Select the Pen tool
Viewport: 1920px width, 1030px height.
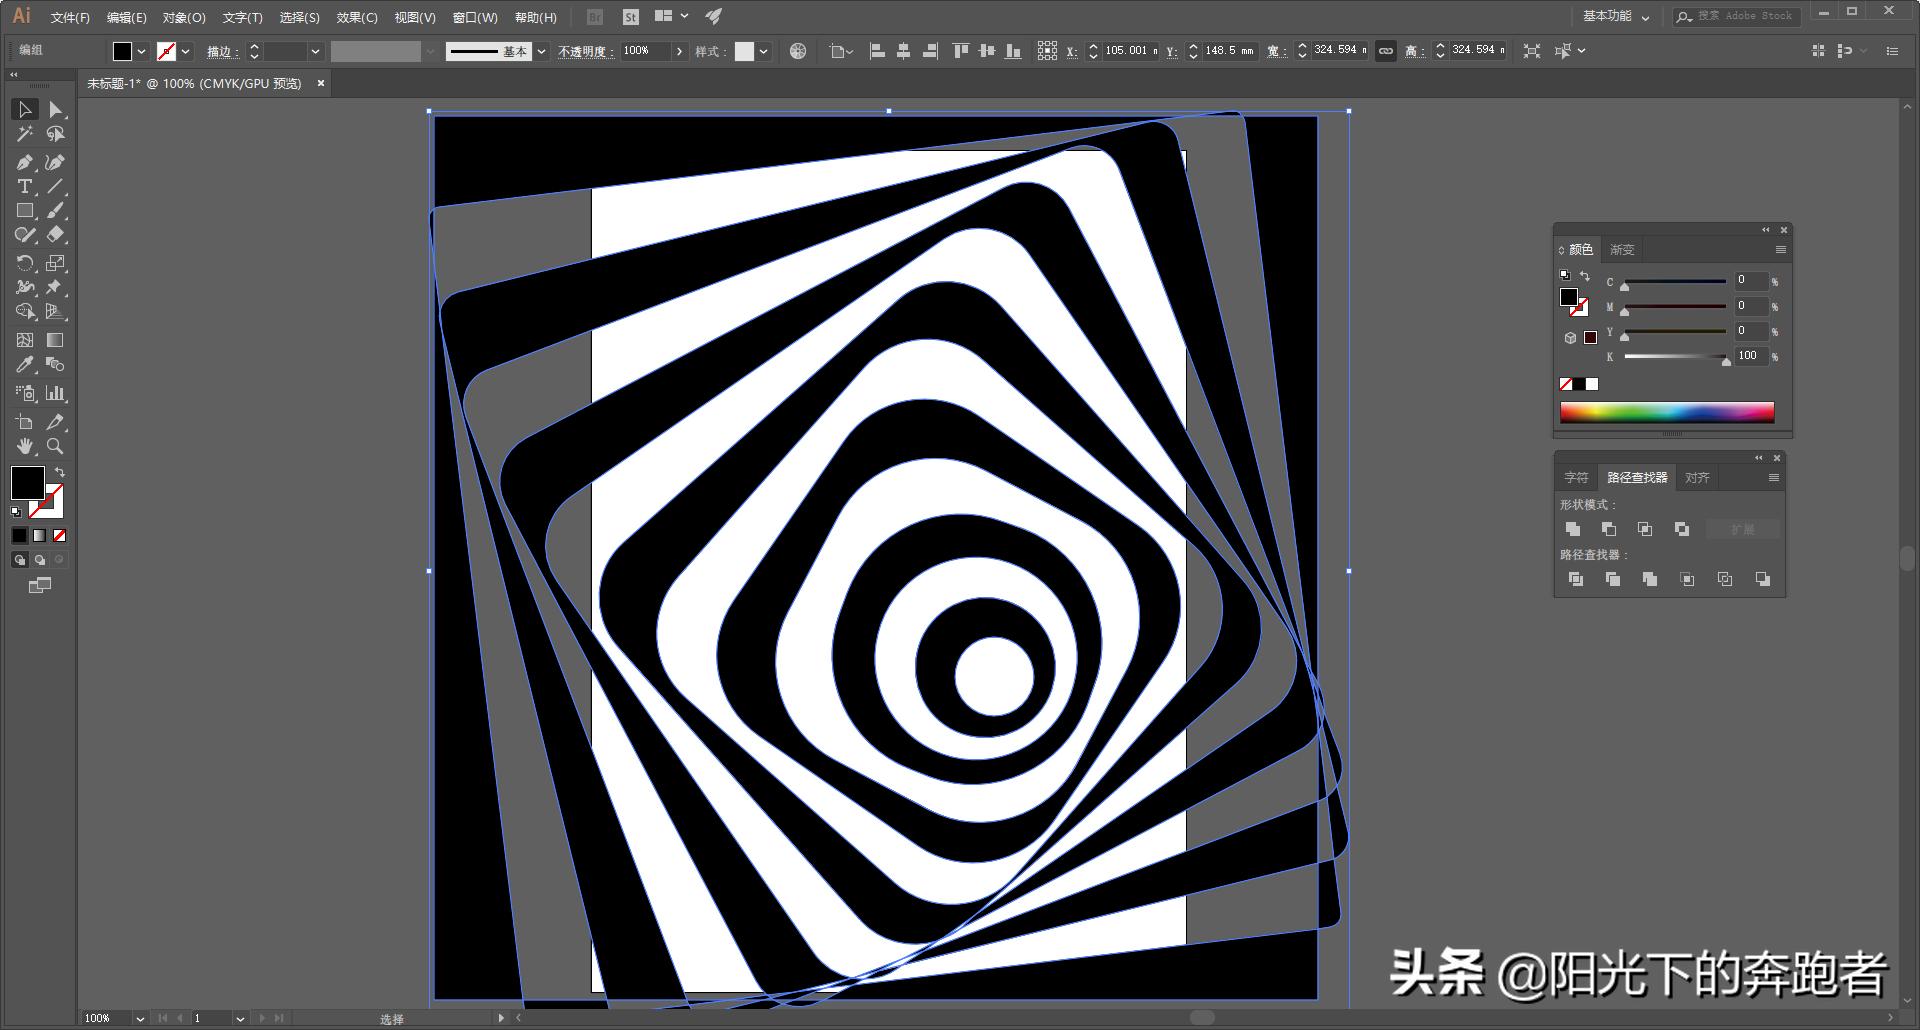(25, 162)
